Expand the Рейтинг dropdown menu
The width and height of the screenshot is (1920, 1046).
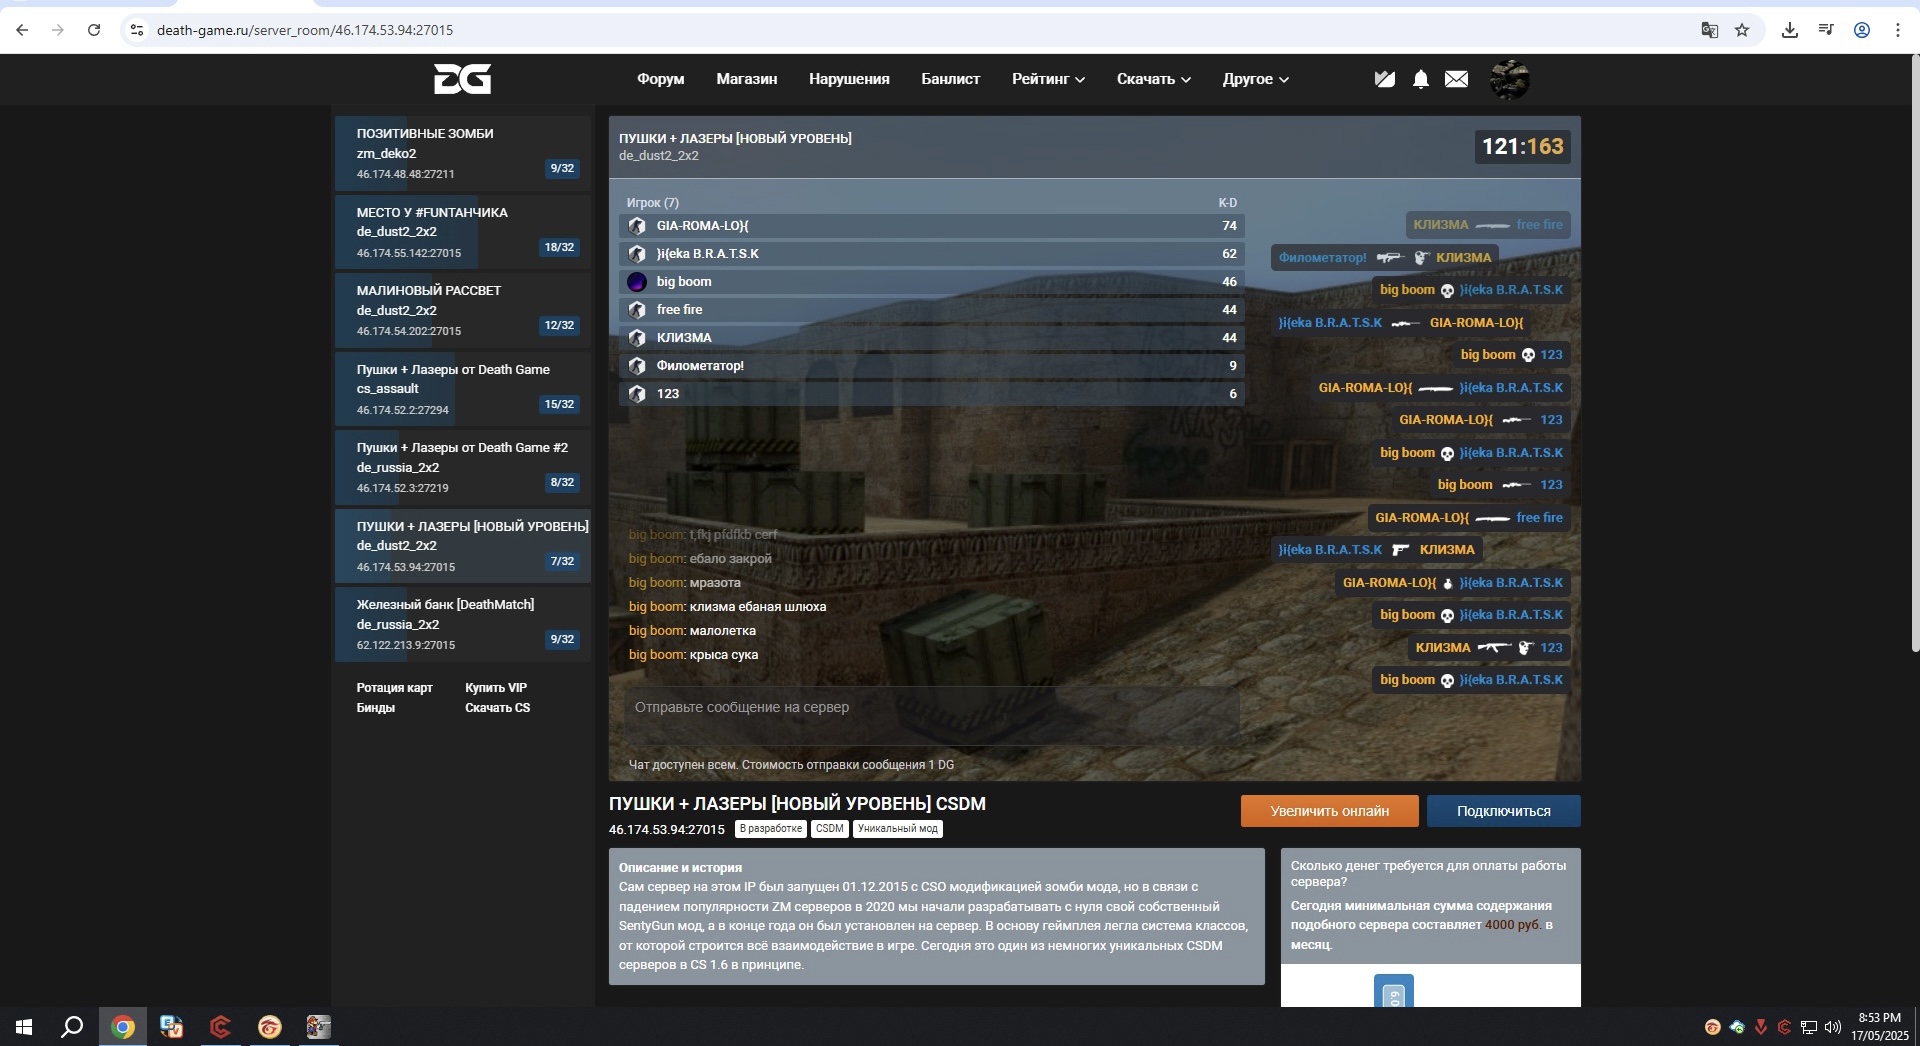(x=1048, y=79)
